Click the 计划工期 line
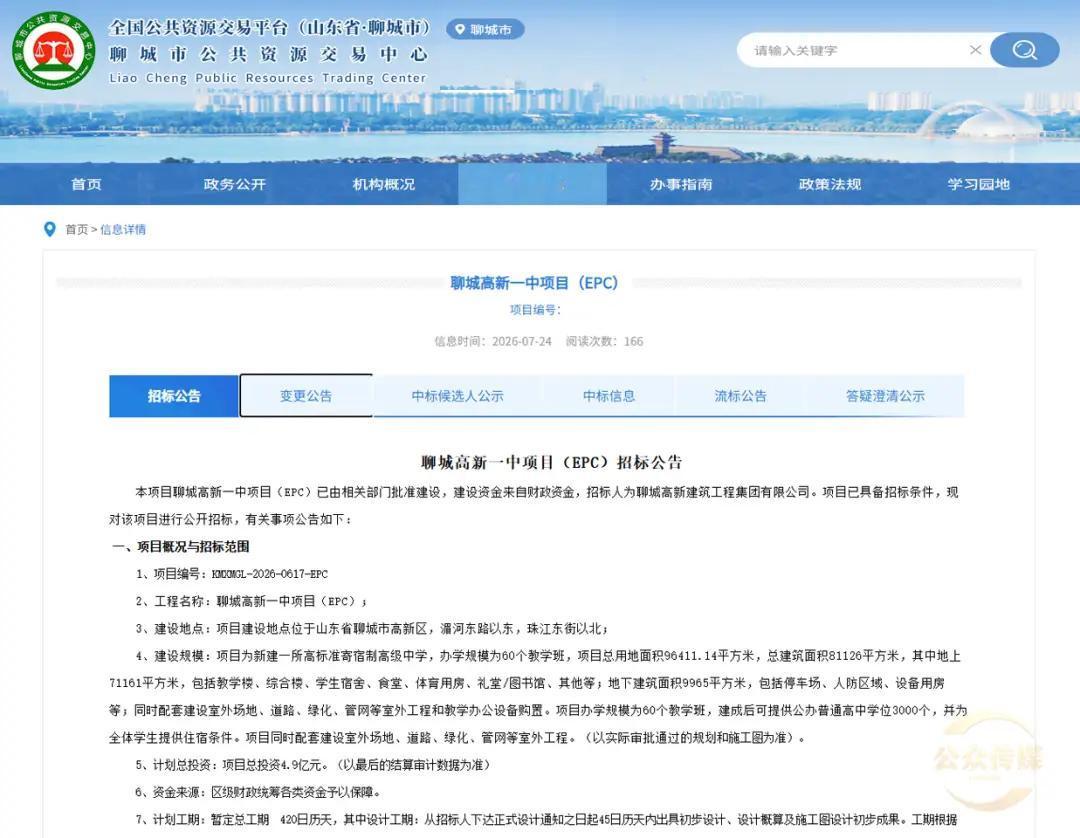Image resolution: width=1080 pixels, height=838 pixels. click(546, 819)
